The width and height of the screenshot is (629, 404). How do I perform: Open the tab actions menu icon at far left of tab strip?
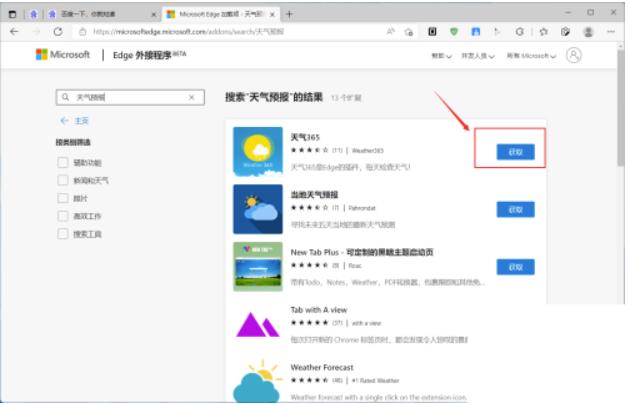click(12, 14)
